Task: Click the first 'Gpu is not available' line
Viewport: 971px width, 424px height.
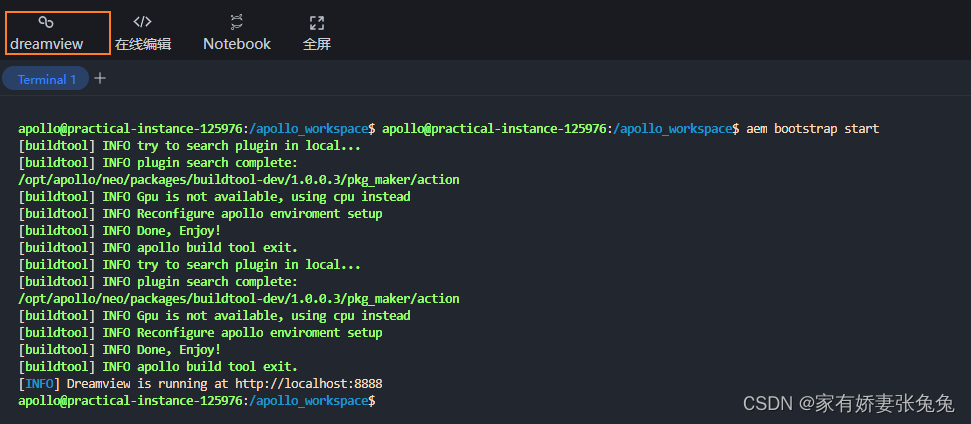Action: click(x=214, y=197)
